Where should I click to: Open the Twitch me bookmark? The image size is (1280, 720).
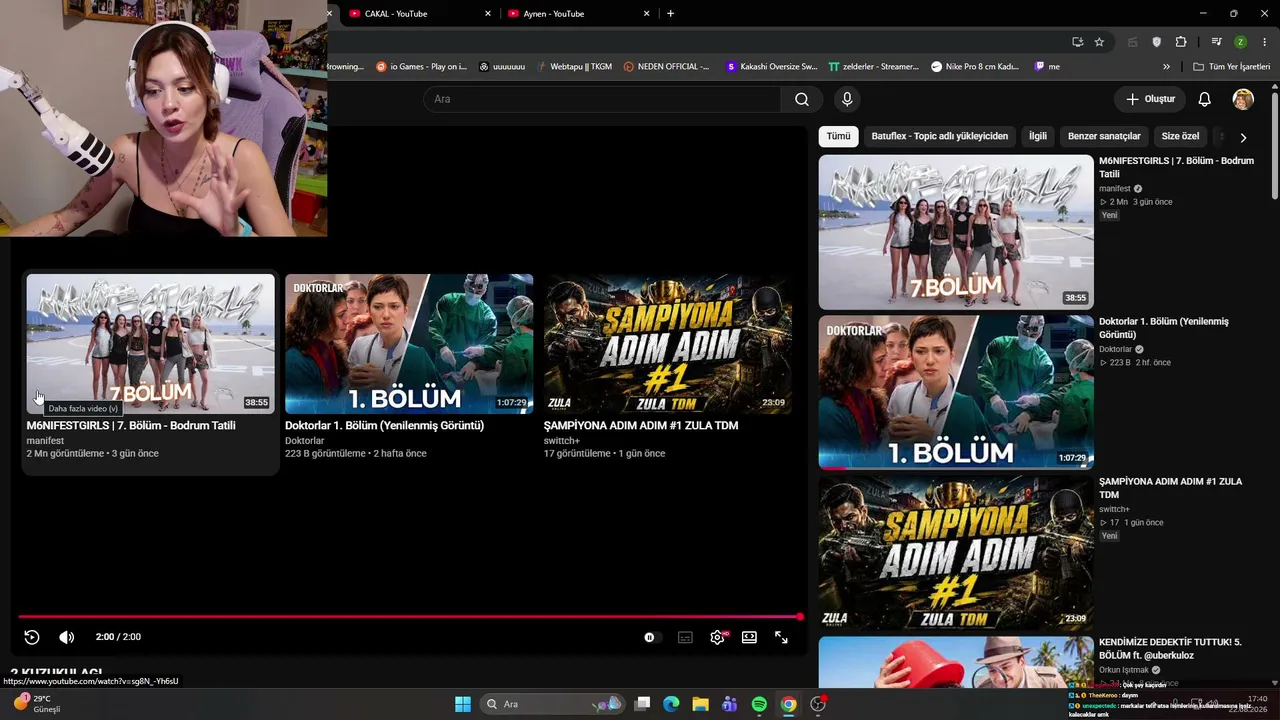pyautogui.click(x=1047, y=67)
